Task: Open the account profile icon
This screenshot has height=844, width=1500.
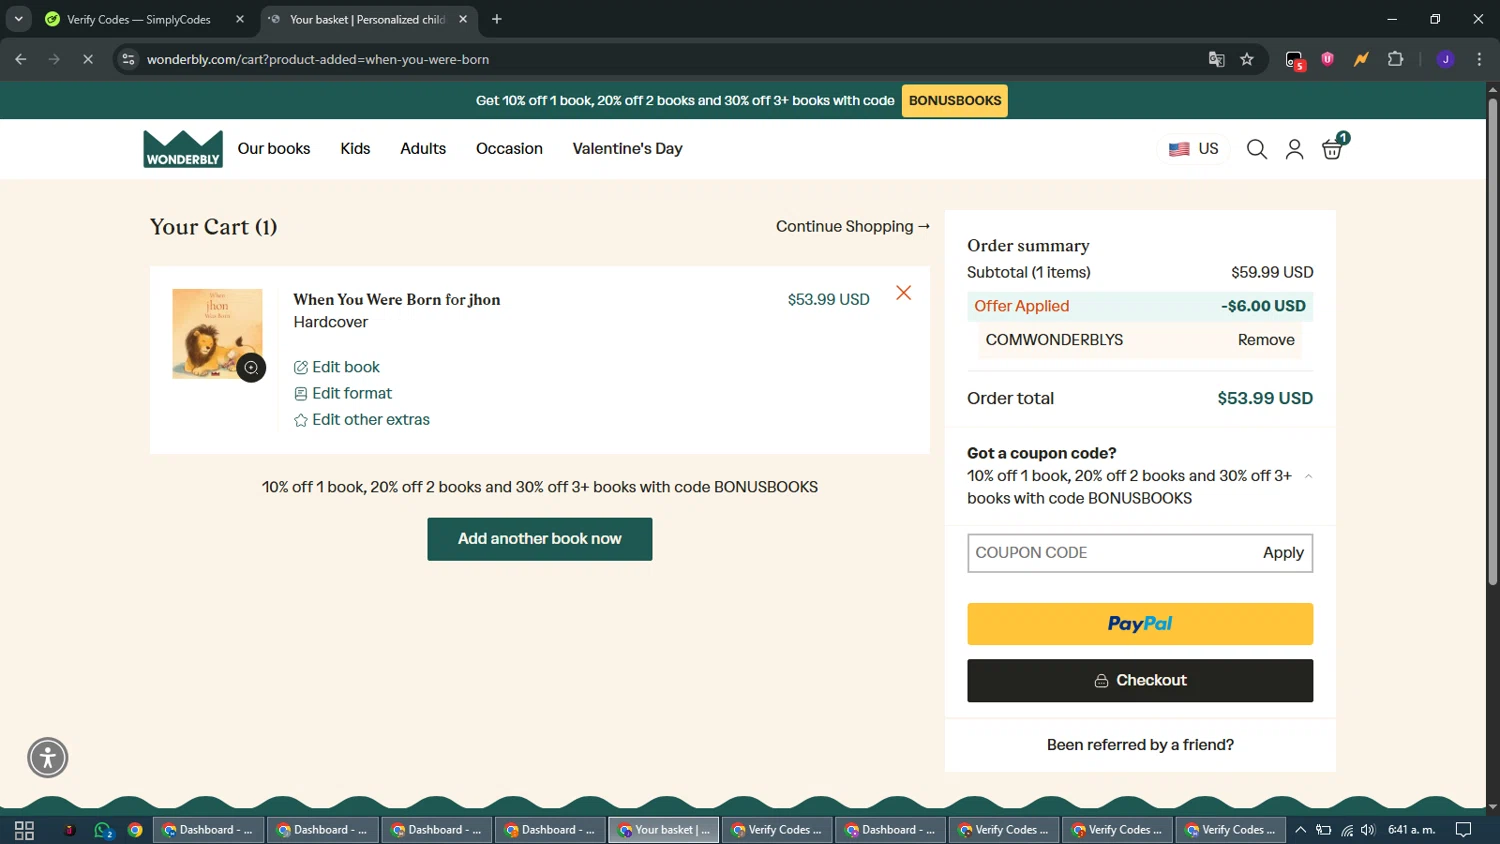Action: pos(1294,149)
